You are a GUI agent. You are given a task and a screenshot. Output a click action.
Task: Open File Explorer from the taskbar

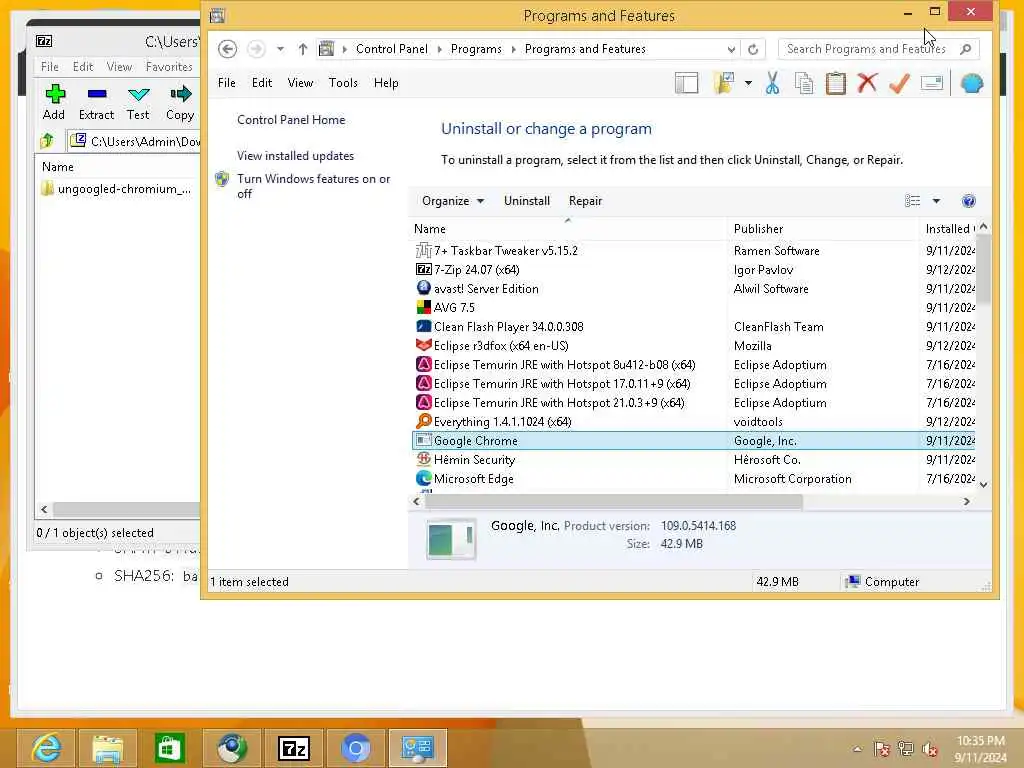pos(108,748)
